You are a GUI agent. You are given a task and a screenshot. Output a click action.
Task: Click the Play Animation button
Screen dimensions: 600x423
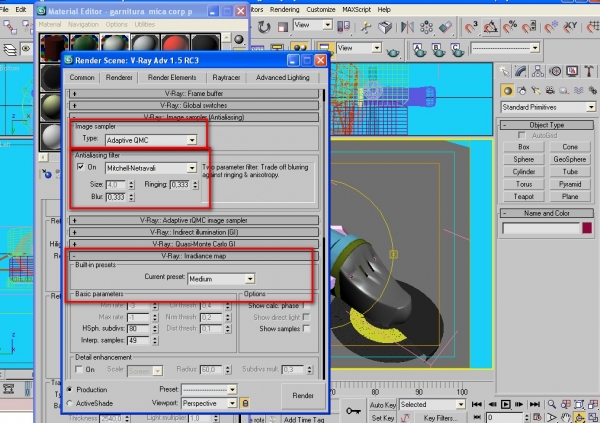point(505,404)
